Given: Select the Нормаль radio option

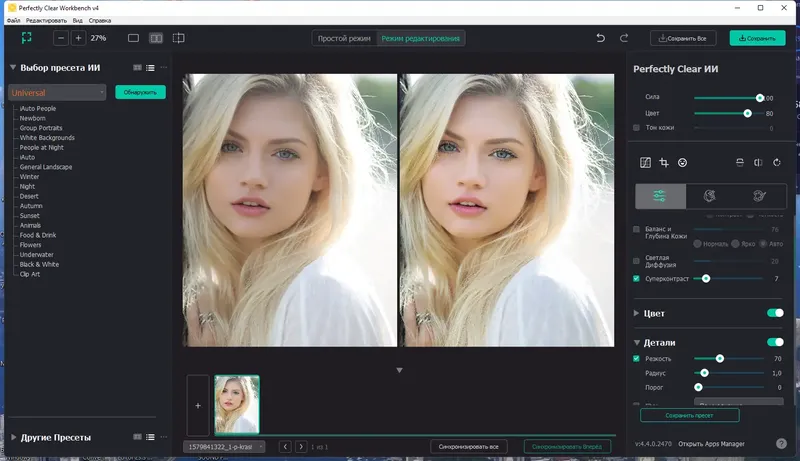Looking at the screenshot, I should 697,244.
